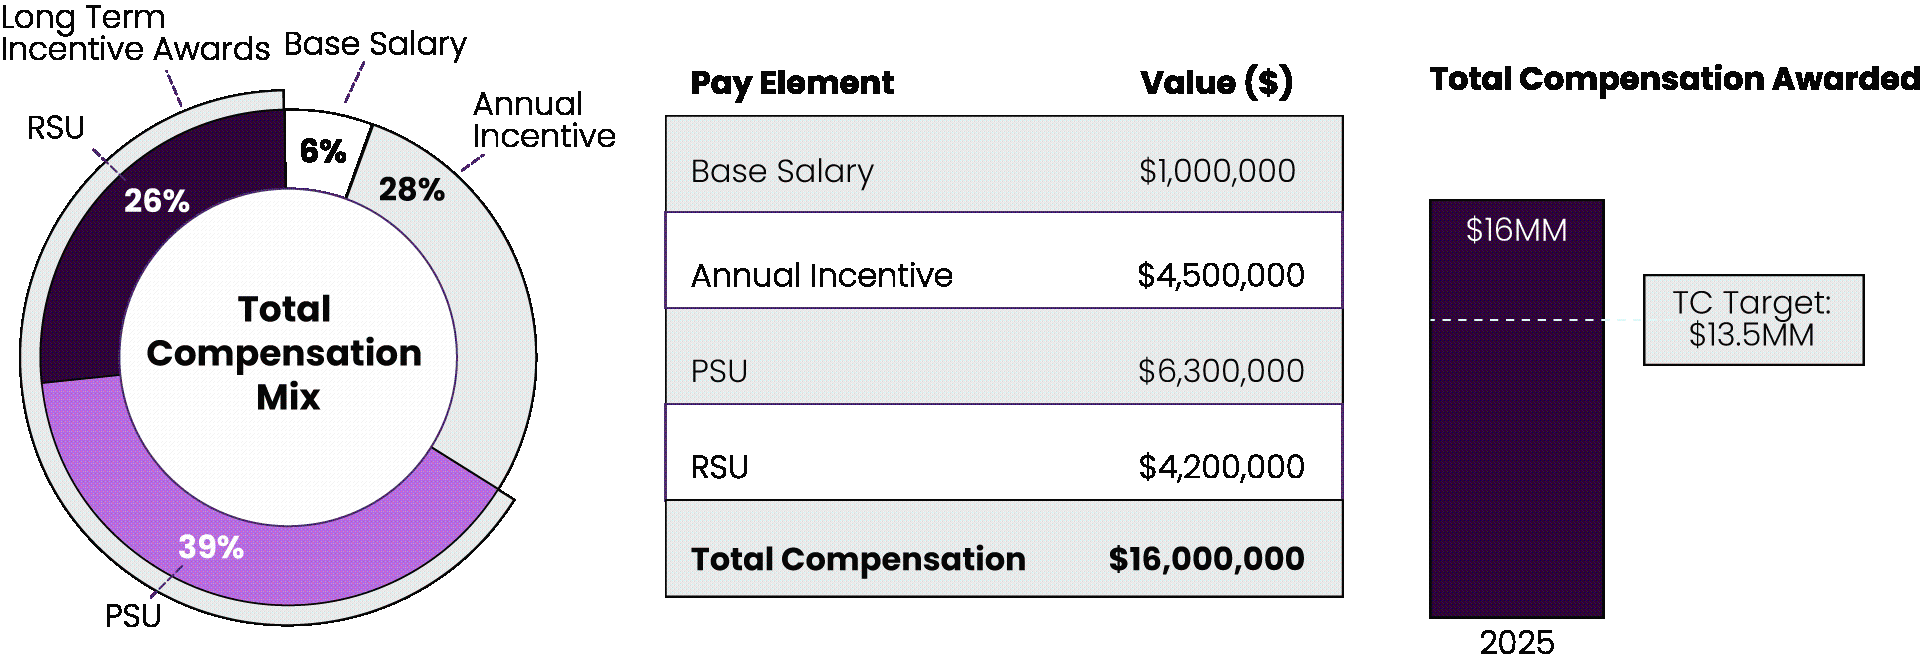This screenshot has width=1922, height=672.
Task: Click the Total Compensation Mix center text
Action: 285,353
